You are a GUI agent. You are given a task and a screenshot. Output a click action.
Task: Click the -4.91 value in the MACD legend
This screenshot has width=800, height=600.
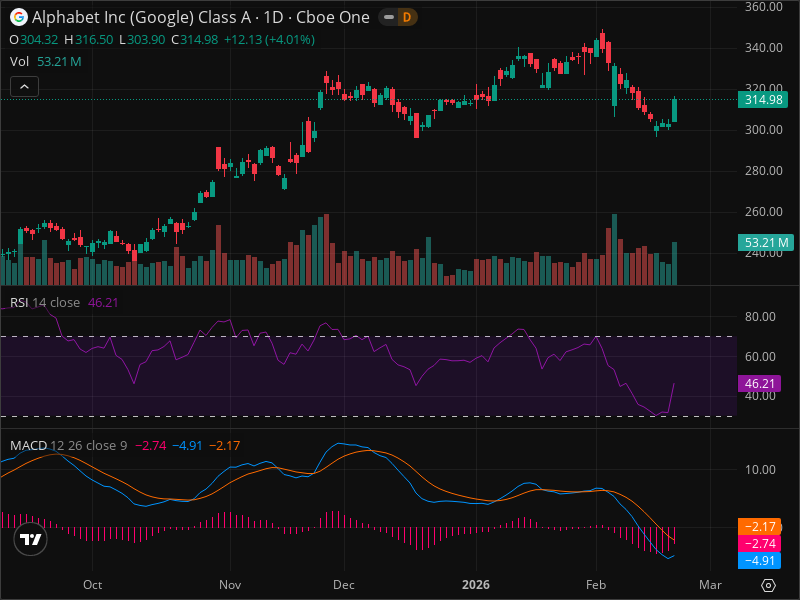(x=187, y=445)
